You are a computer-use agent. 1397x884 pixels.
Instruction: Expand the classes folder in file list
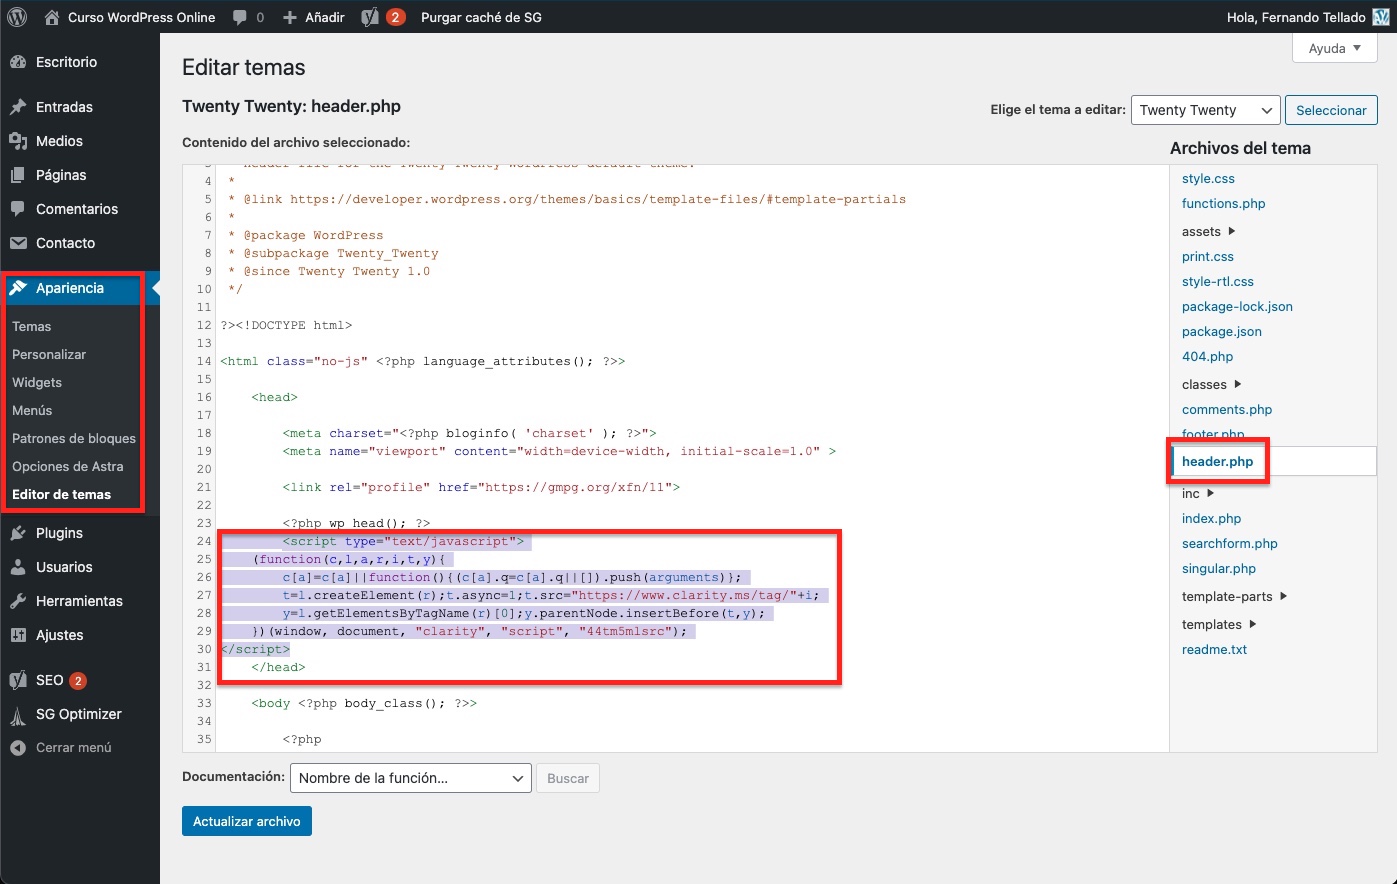click(x=1211, y=384)
